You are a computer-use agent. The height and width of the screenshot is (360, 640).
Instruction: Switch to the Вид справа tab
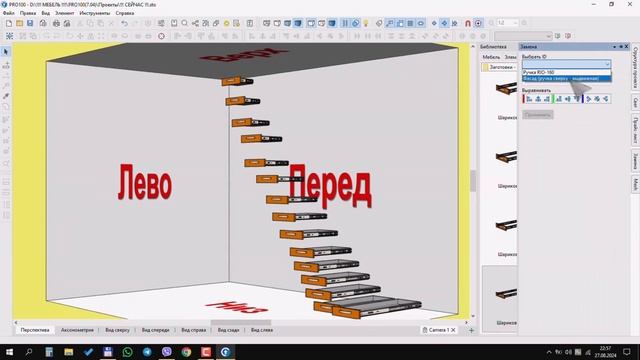(x=194, y=330)
